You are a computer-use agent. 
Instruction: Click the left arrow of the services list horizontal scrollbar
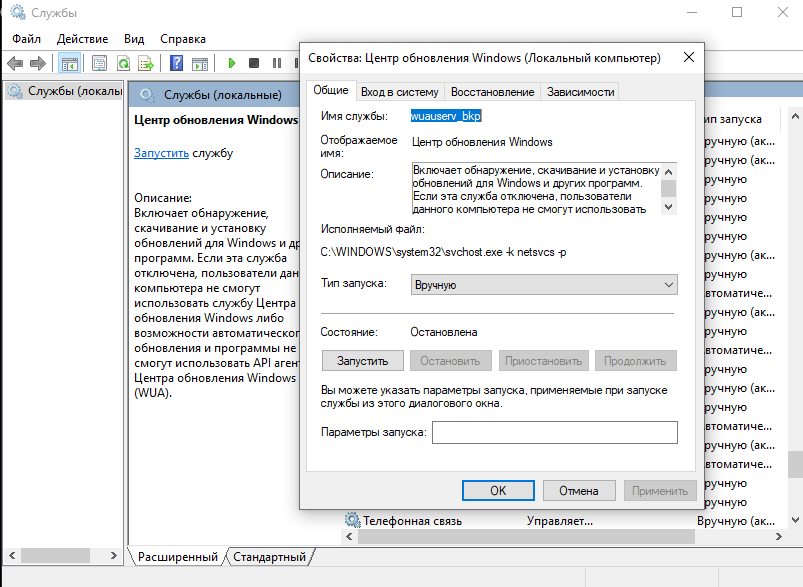coord(349,537)
